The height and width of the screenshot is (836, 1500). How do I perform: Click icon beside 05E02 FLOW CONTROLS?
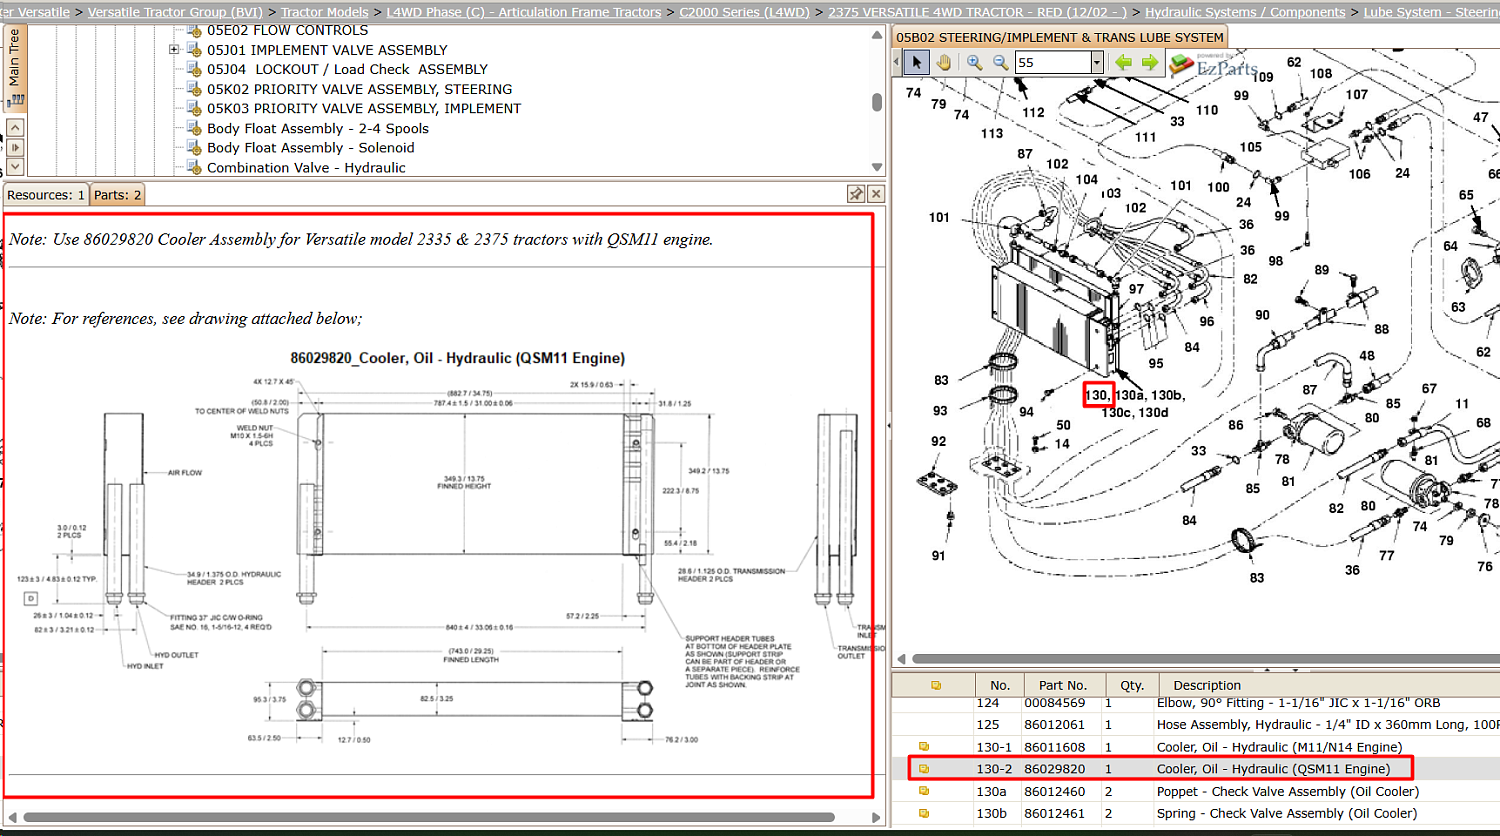pos(195,31)
